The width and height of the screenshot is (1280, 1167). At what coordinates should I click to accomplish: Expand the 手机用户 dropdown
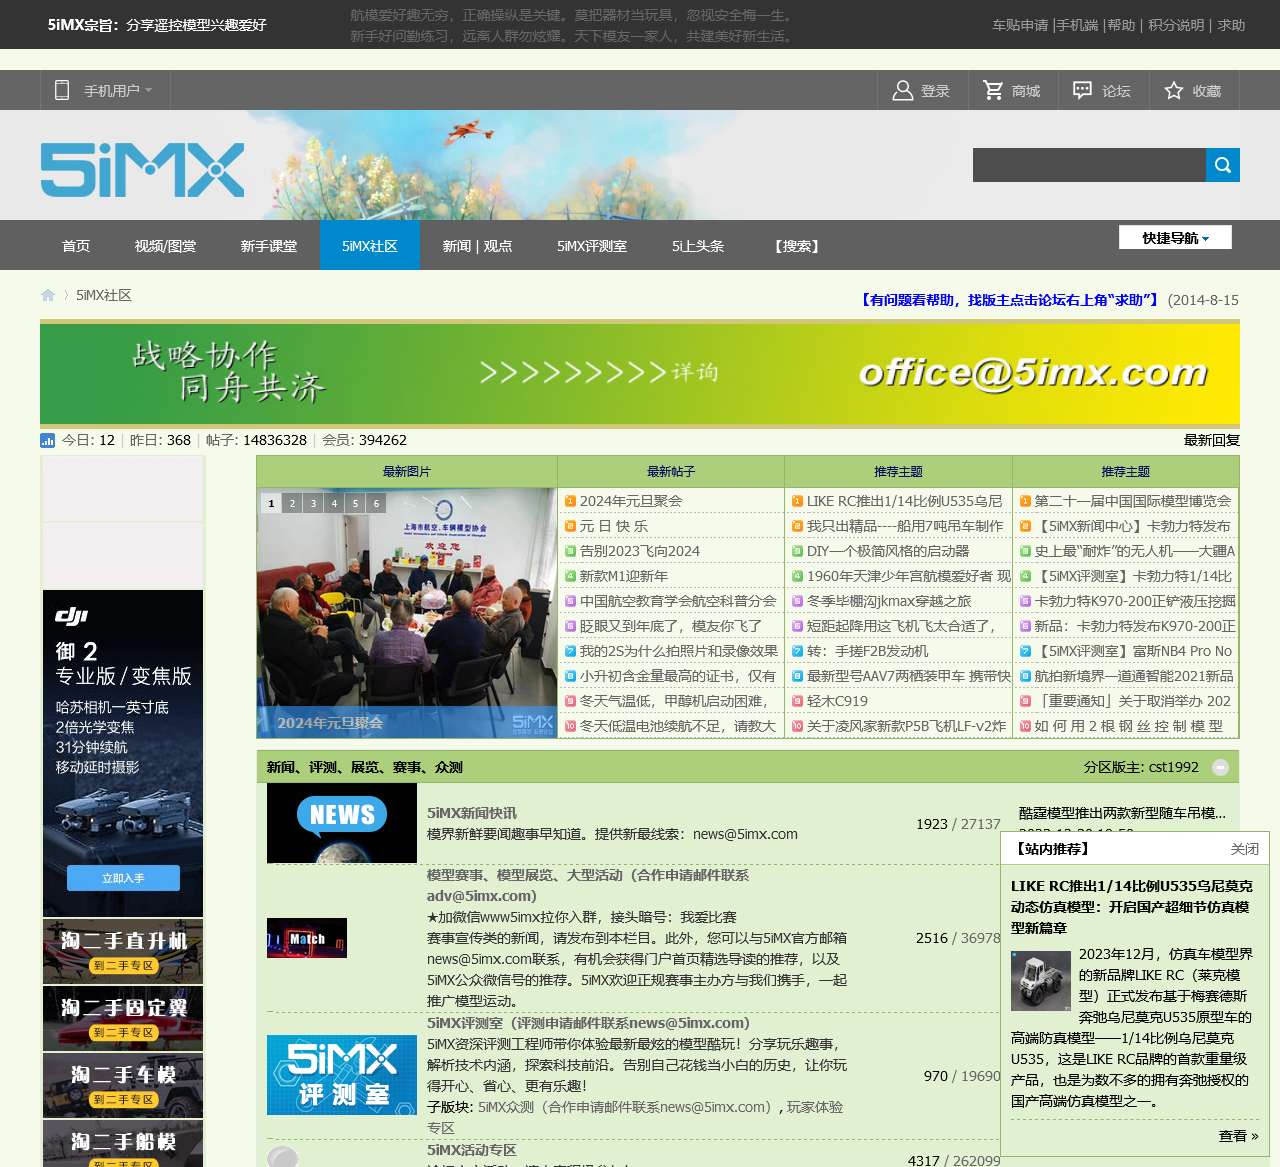[x=105, y=90]
